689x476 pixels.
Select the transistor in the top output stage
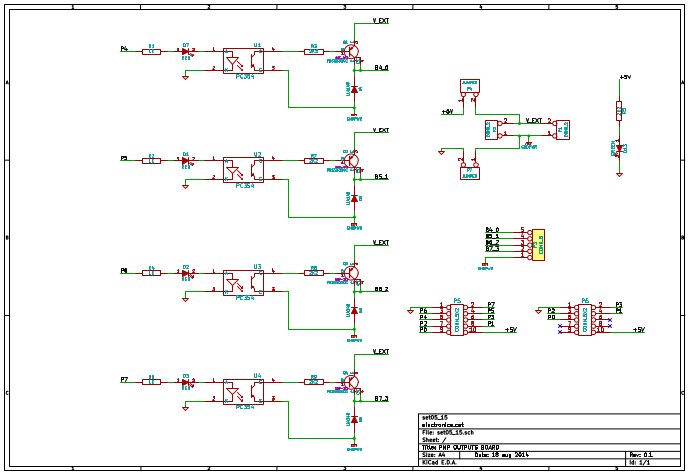pyautogui.click(x=352, y=51)
